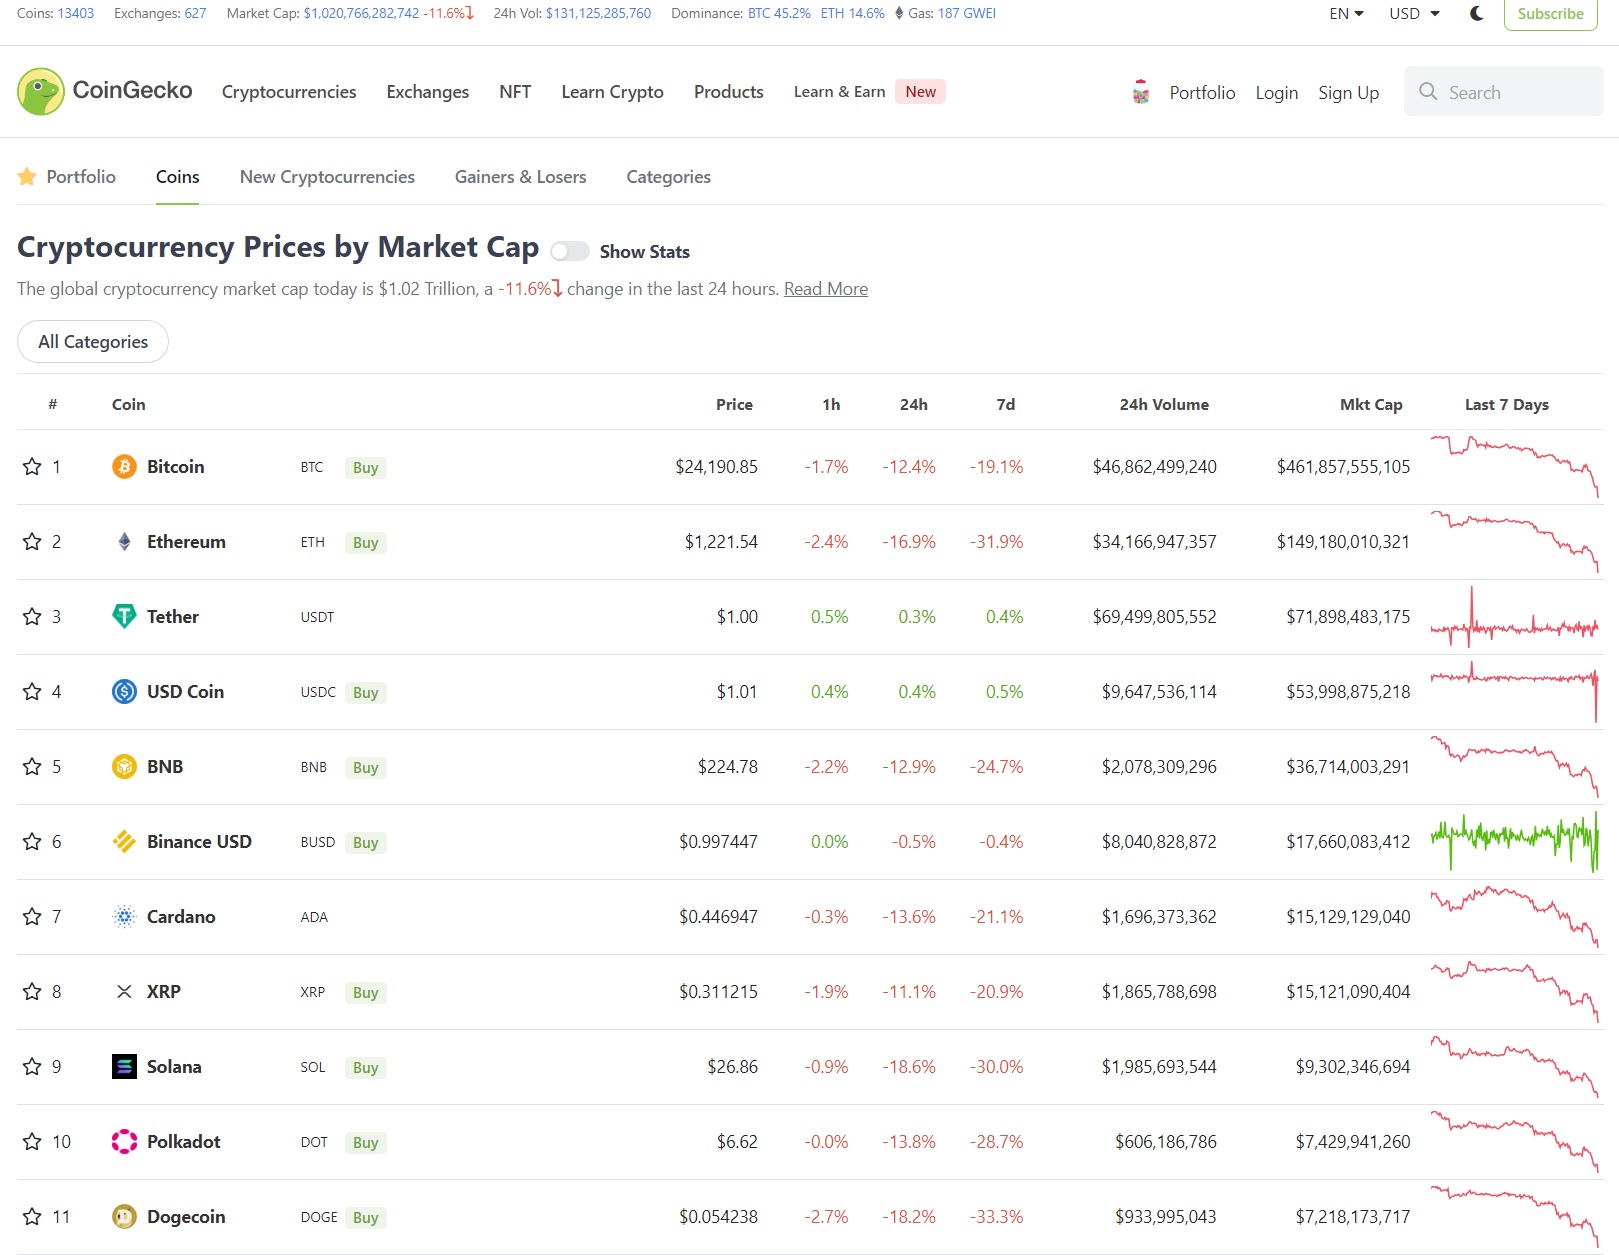Click the Bitcoin coin icon
The width and height of the screenshot is (1619, 1255).
124,467
